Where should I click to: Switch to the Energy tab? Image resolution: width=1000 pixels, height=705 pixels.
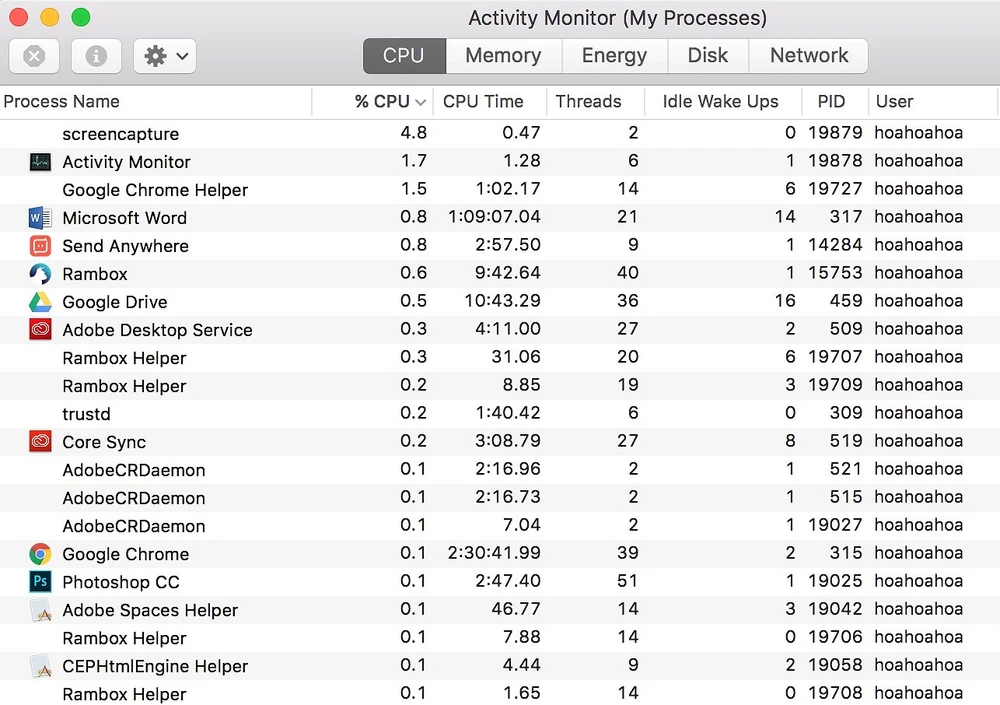tap(614, 56)
